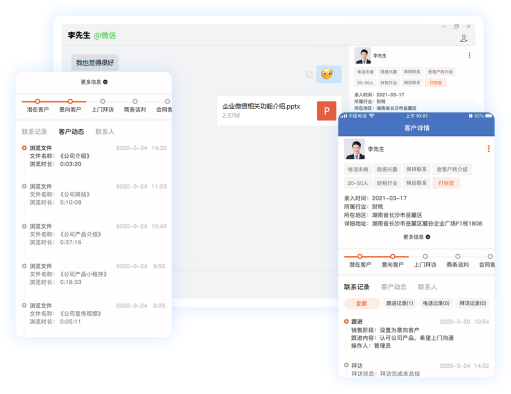Switch to 联系记录 tab in mobile panel
511x394 pixels.
[357, 287]
